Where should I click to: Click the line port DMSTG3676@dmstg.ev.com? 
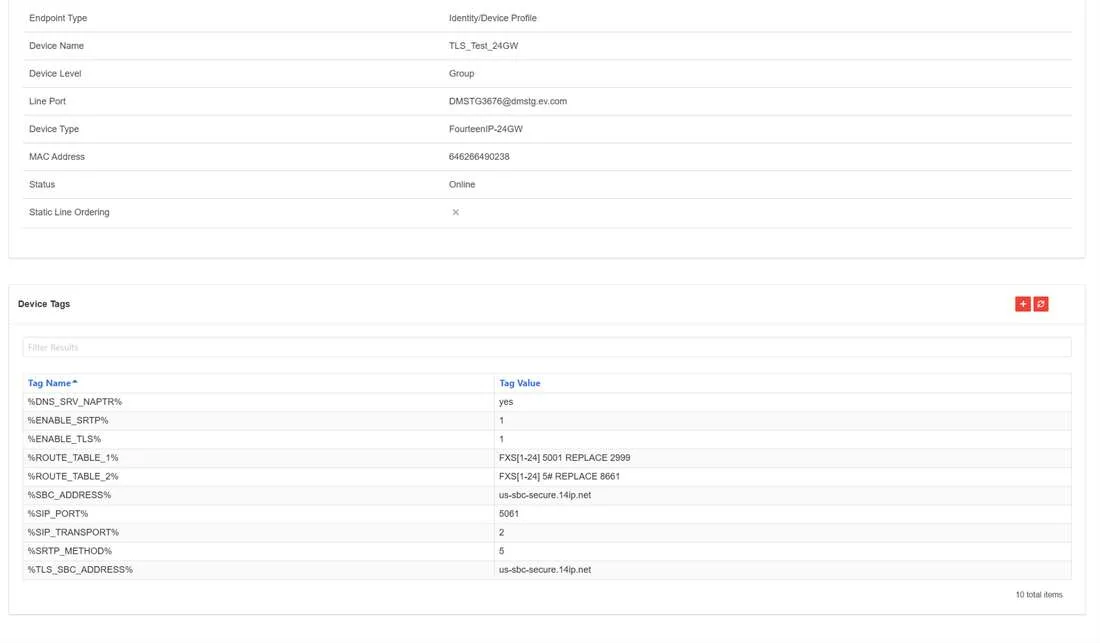click(x=508, y=101)
